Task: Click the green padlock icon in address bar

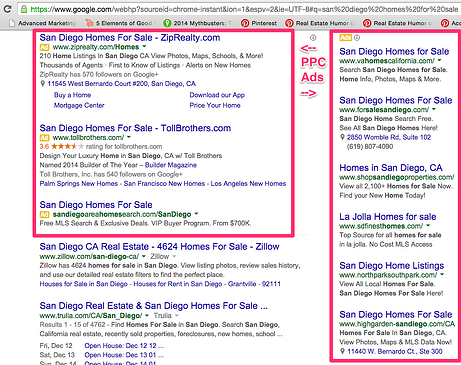Action: [24, 9]
